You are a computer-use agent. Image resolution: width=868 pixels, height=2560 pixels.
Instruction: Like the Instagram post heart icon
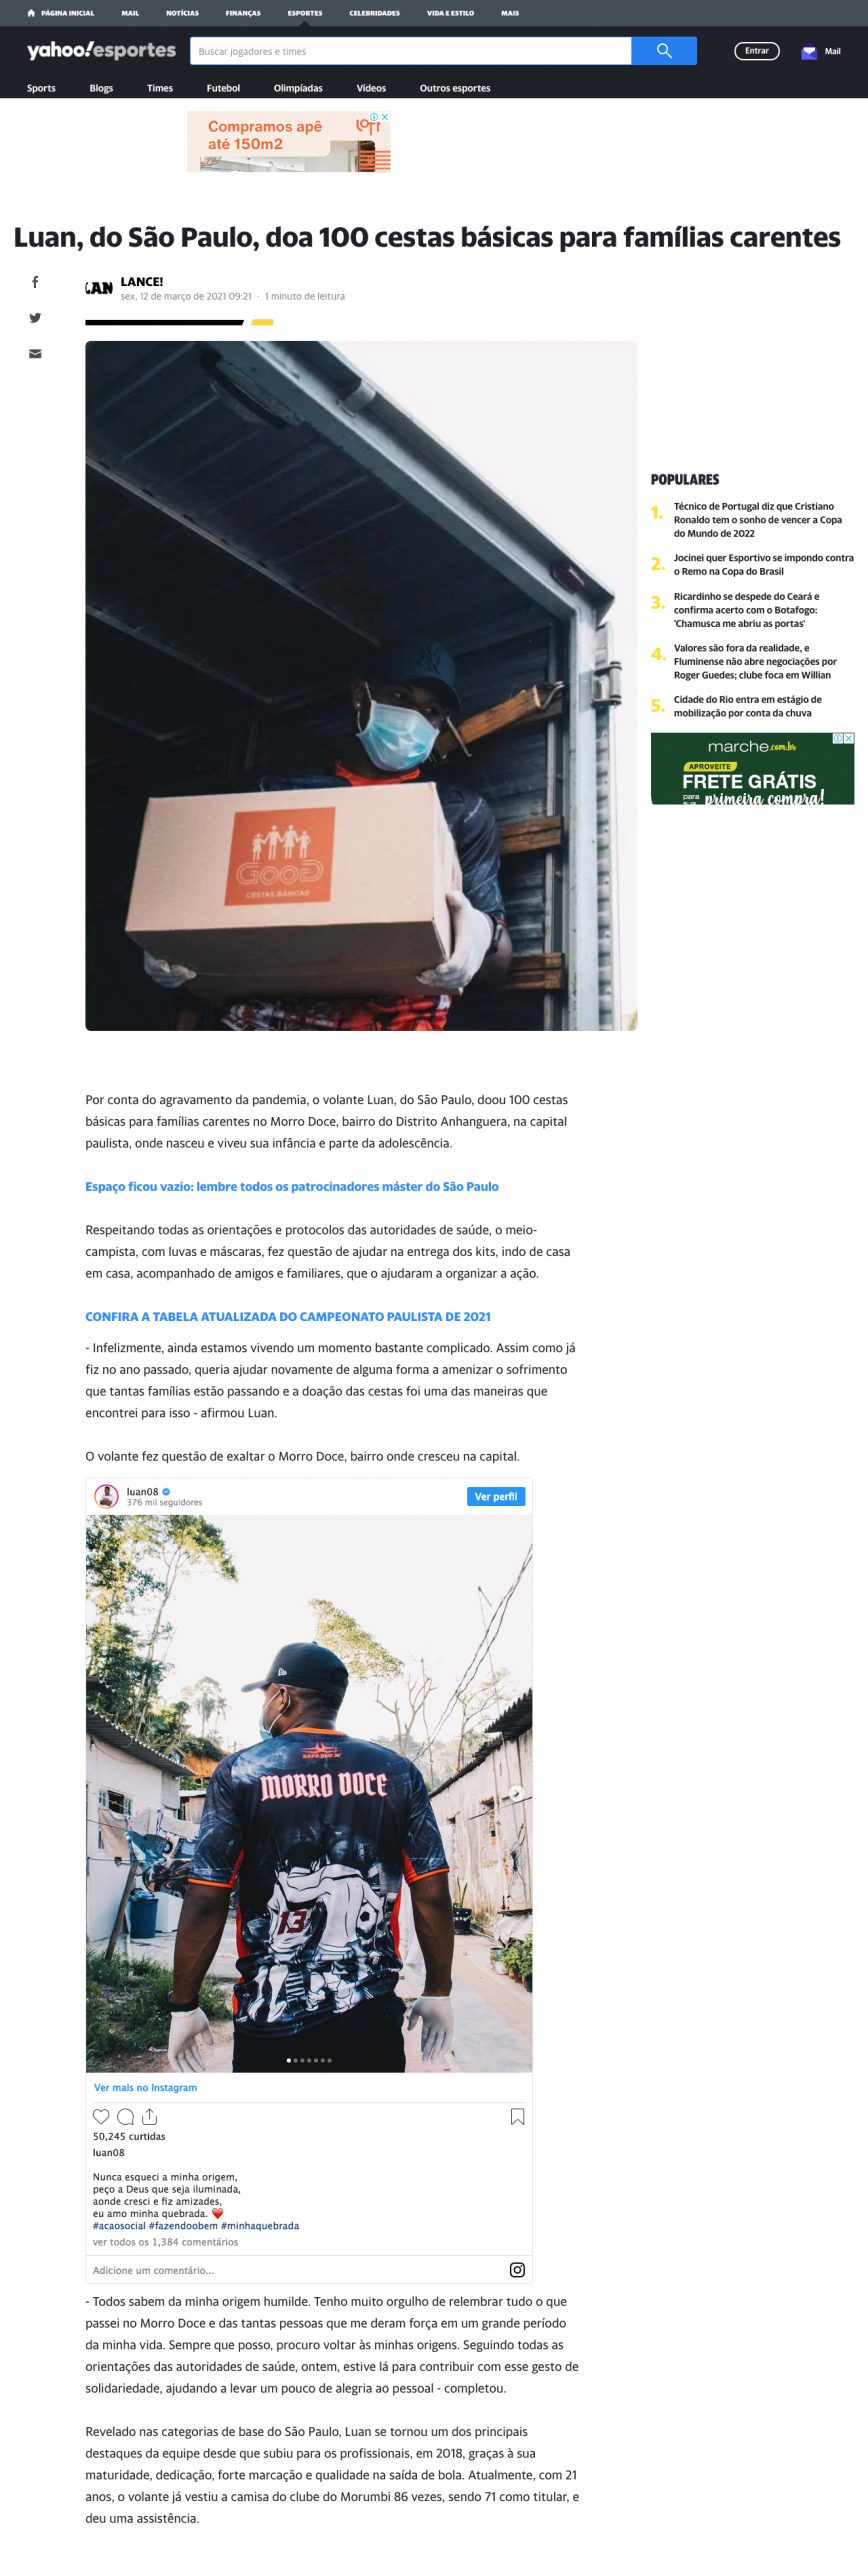click(x=101, y=2117)
